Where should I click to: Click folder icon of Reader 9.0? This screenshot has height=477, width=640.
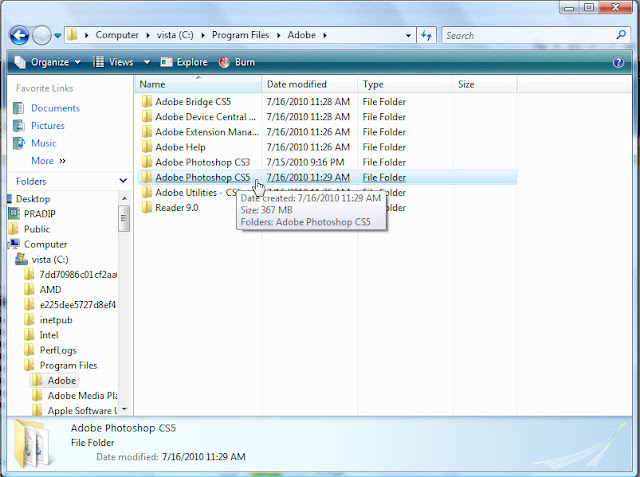point(147,207)
